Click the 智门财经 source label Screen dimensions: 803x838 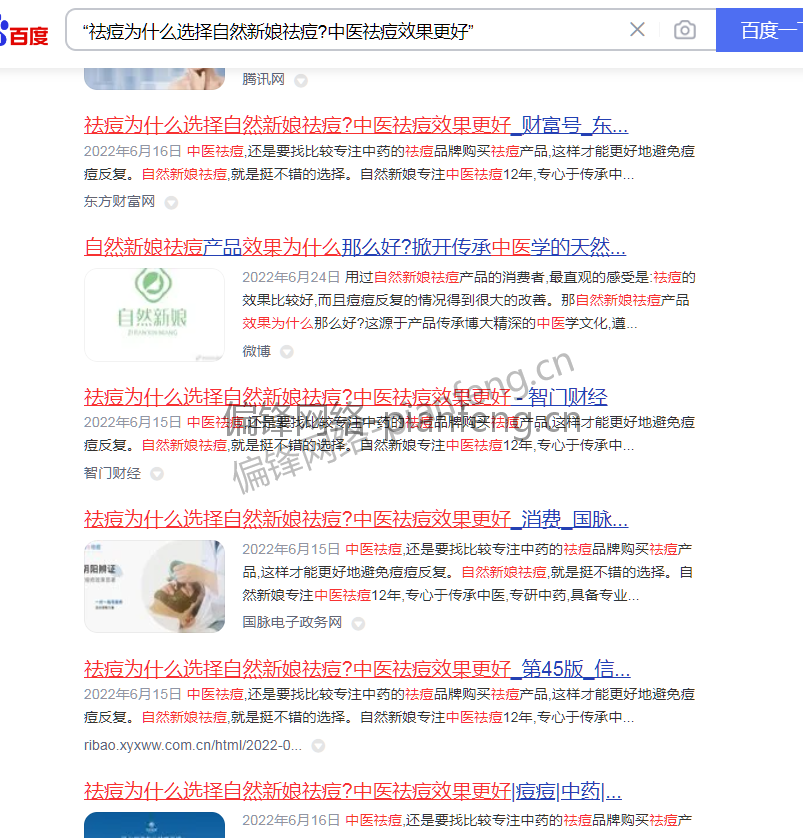(x=112, y=473)
